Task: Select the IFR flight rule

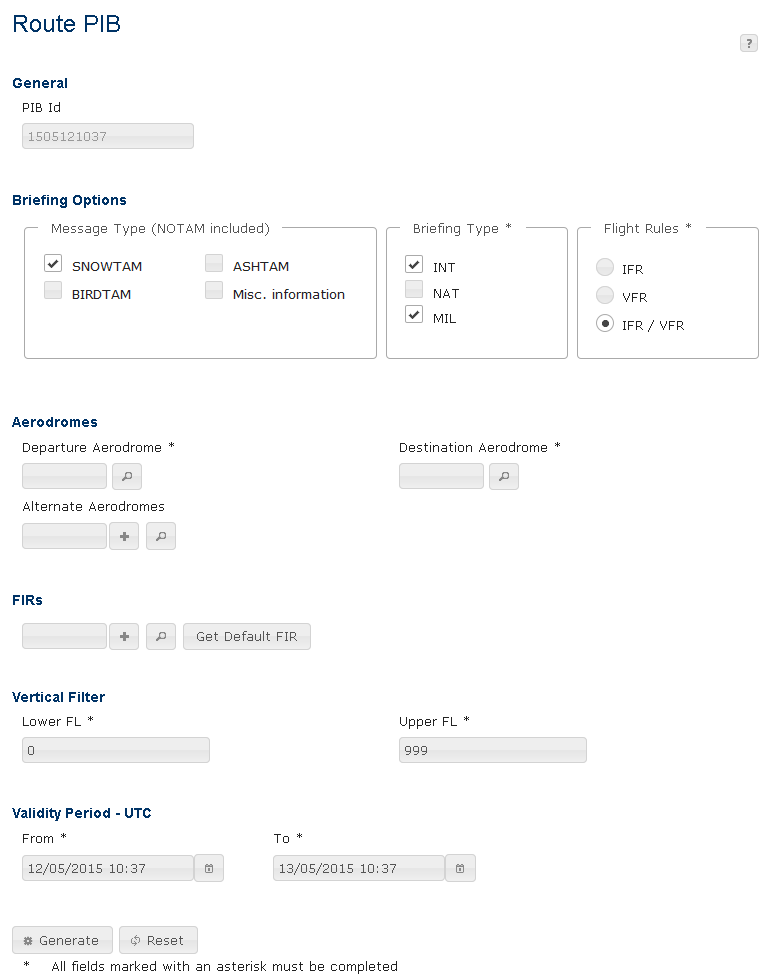Action: pos(604,268)
